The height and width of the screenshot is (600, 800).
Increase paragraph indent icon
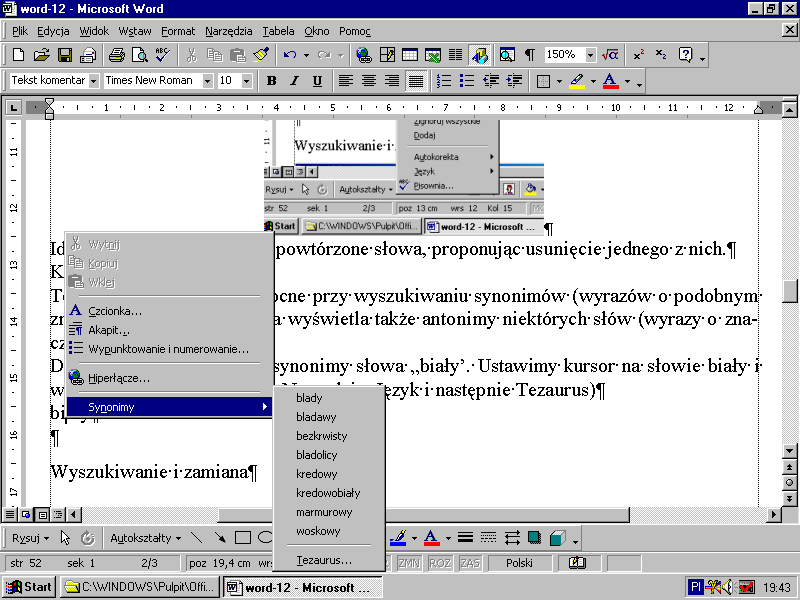click(x=514, y=81)
